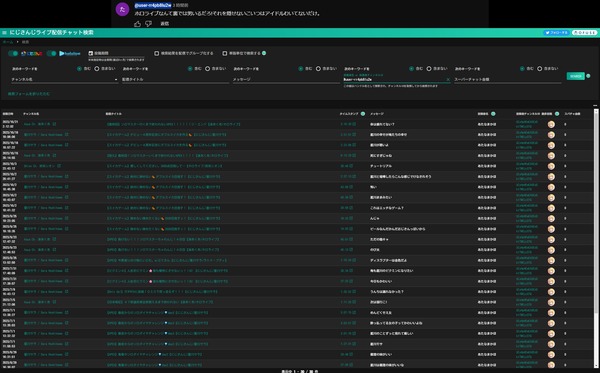Check the group results by stream checkbox
Viewport: 600px width, 373px height.
(x=157, y=53)
